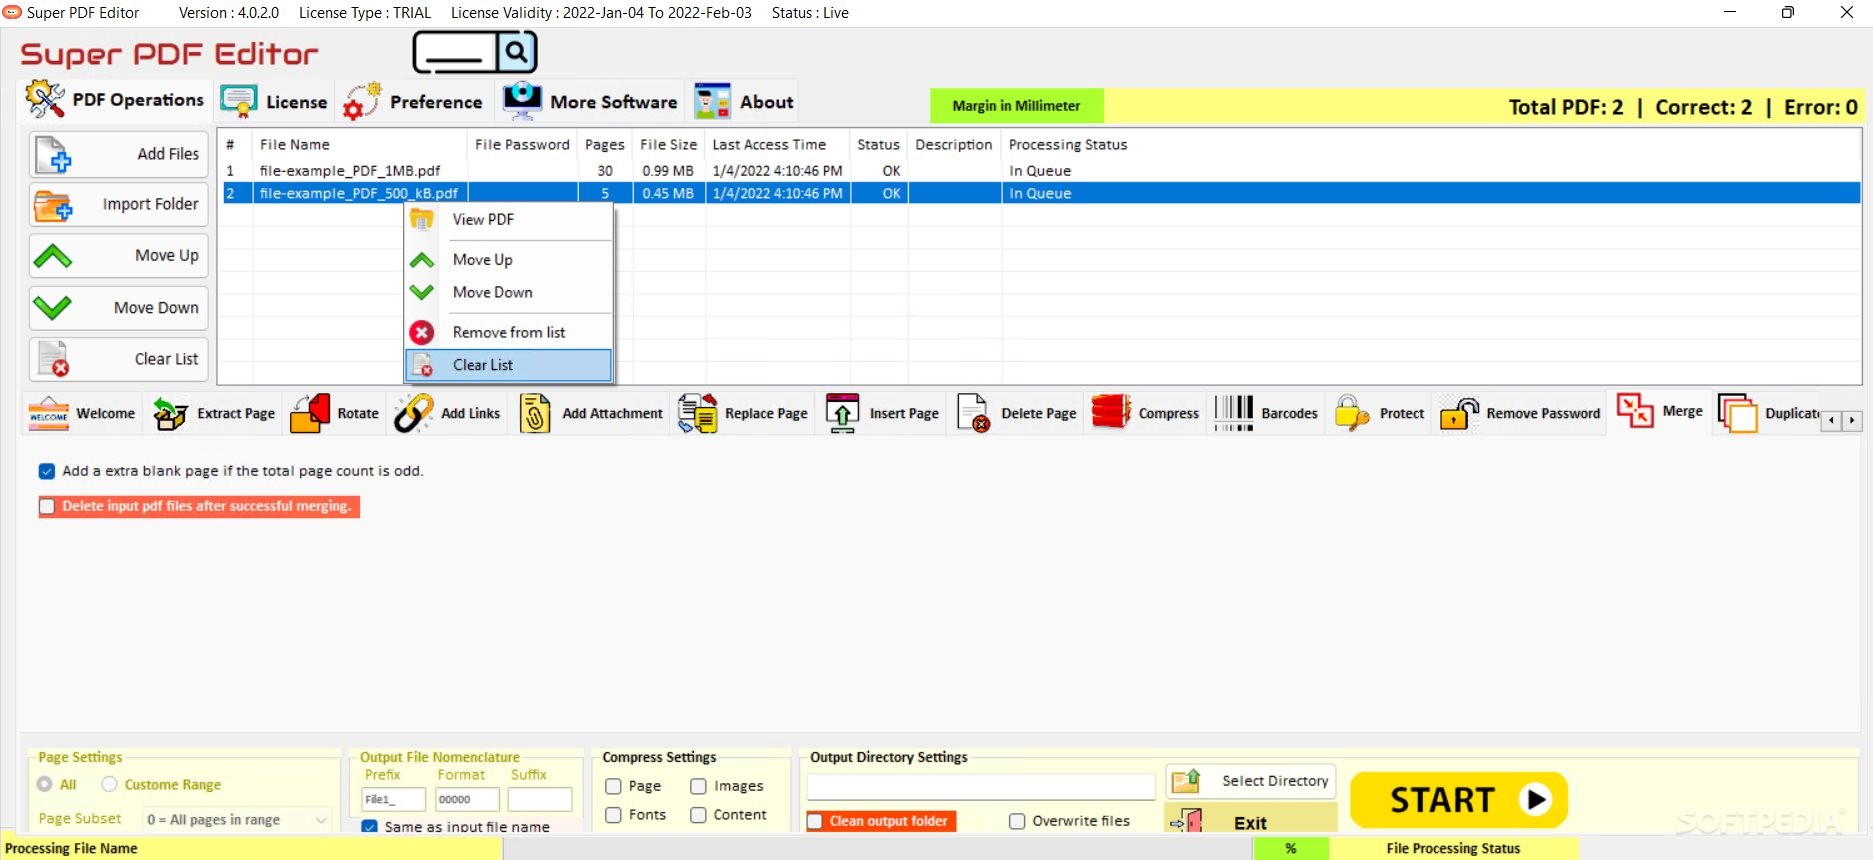Select All pages radio button
Image resolution: width=1873 pixels, height=860 pixels.
(45, 784)
